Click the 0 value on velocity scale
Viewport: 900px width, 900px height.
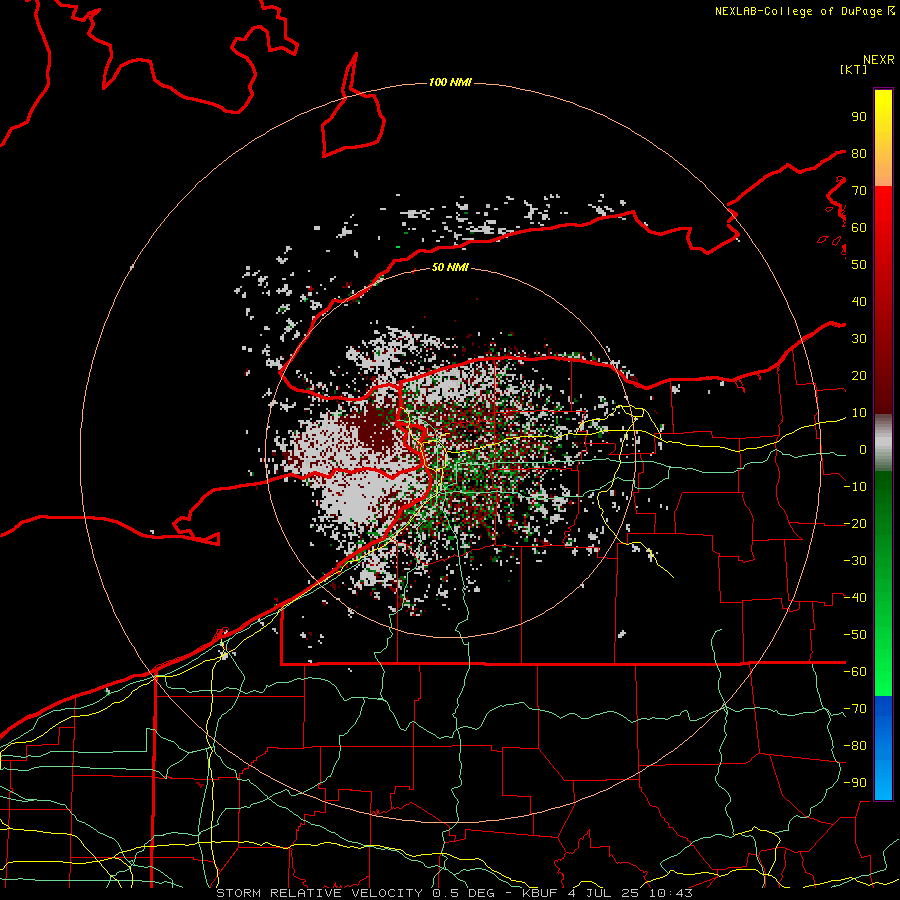[863, 450]
